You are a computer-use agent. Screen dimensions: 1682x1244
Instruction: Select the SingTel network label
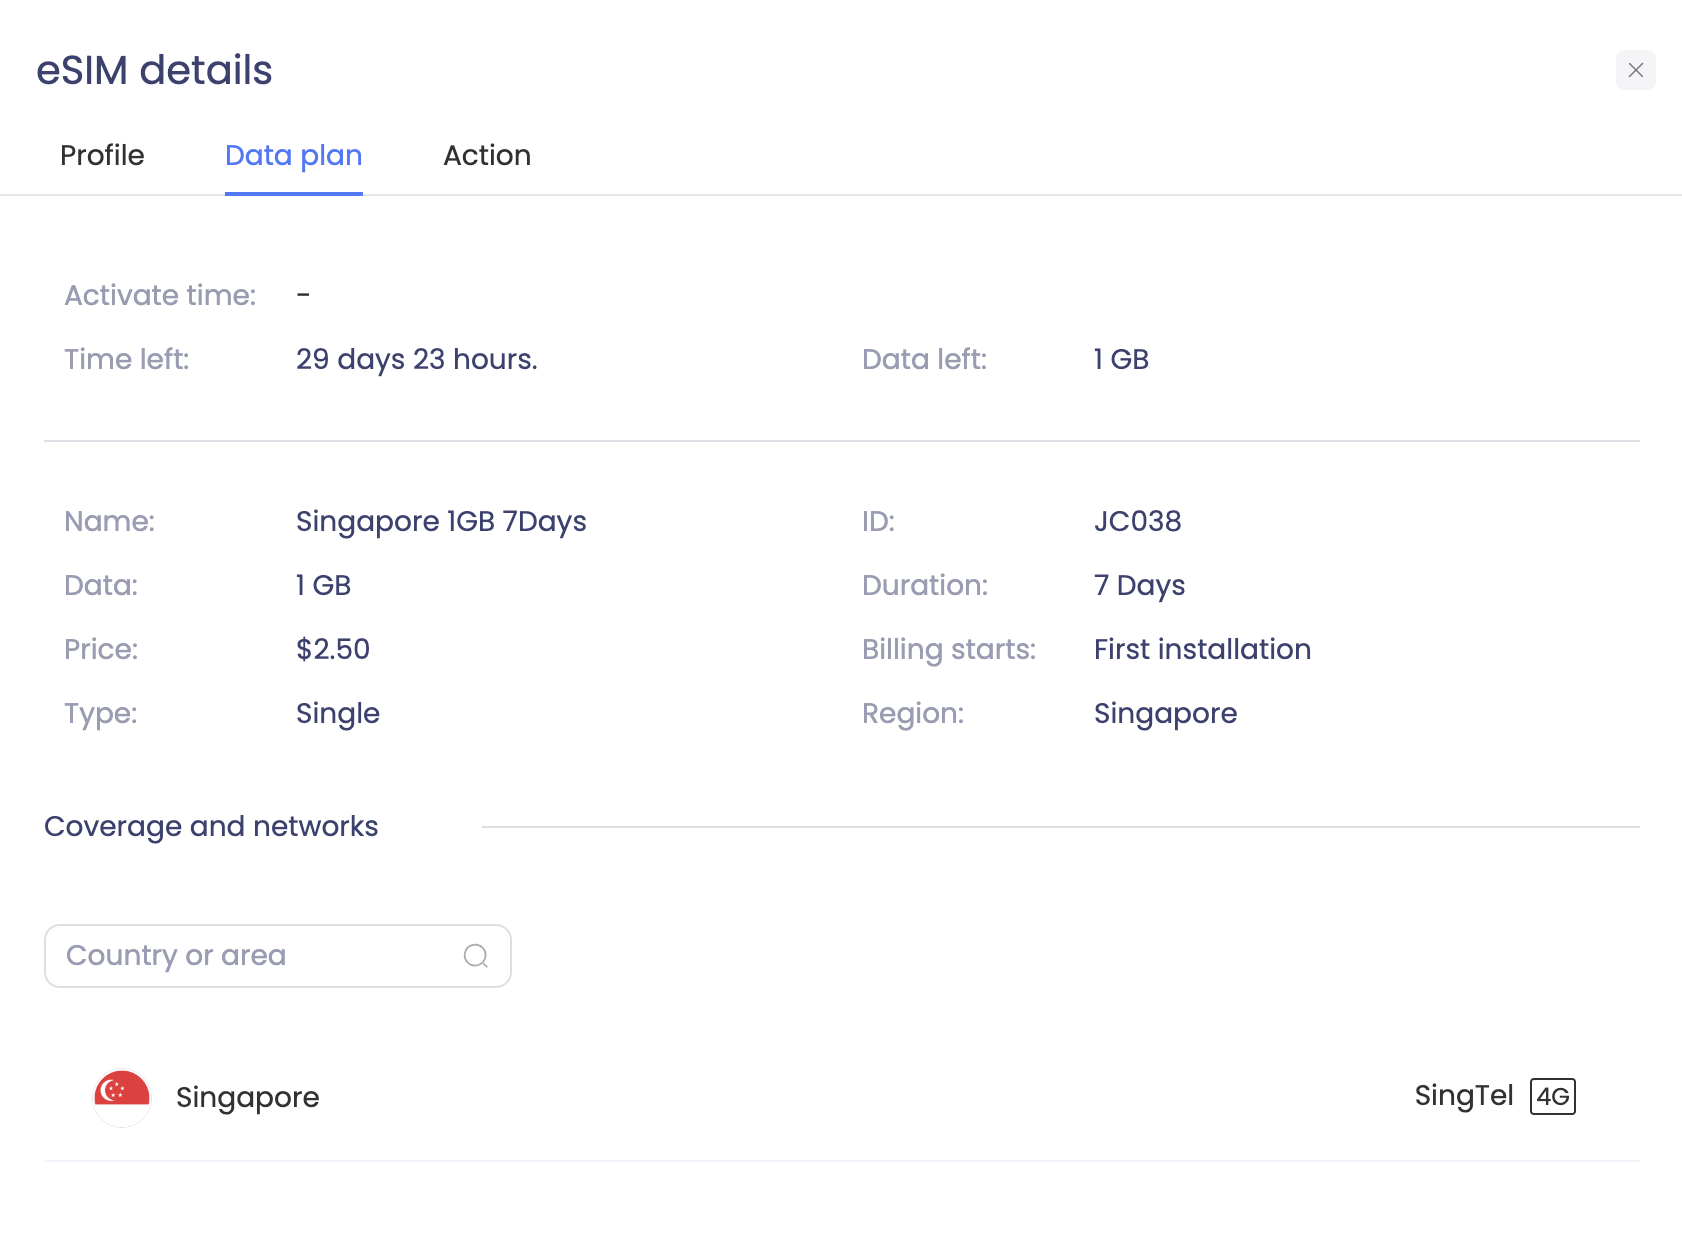(1463, 1096)
